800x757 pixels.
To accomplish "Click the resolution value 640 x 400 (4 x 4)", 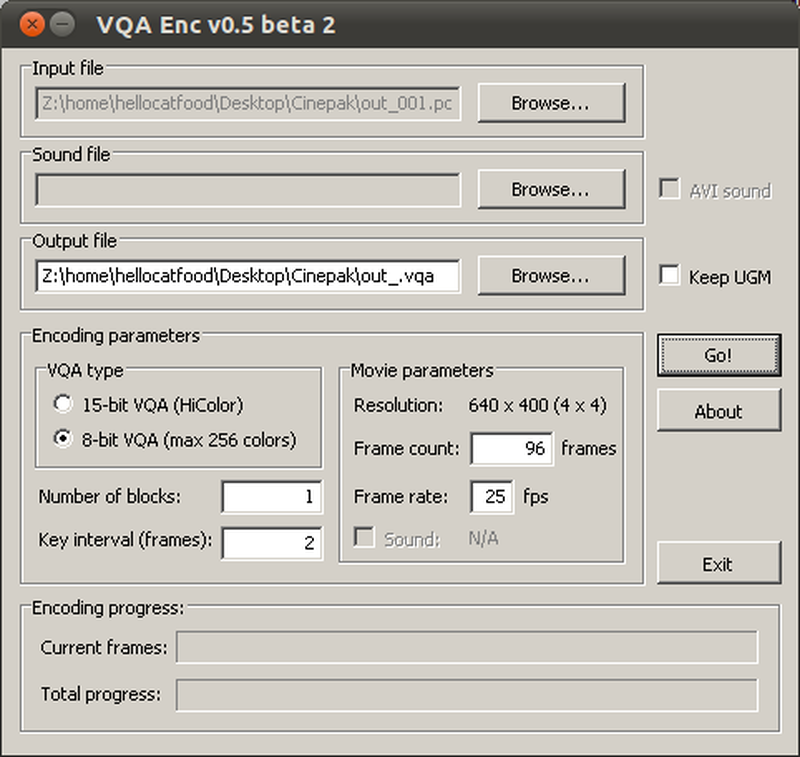I will 538,405.
